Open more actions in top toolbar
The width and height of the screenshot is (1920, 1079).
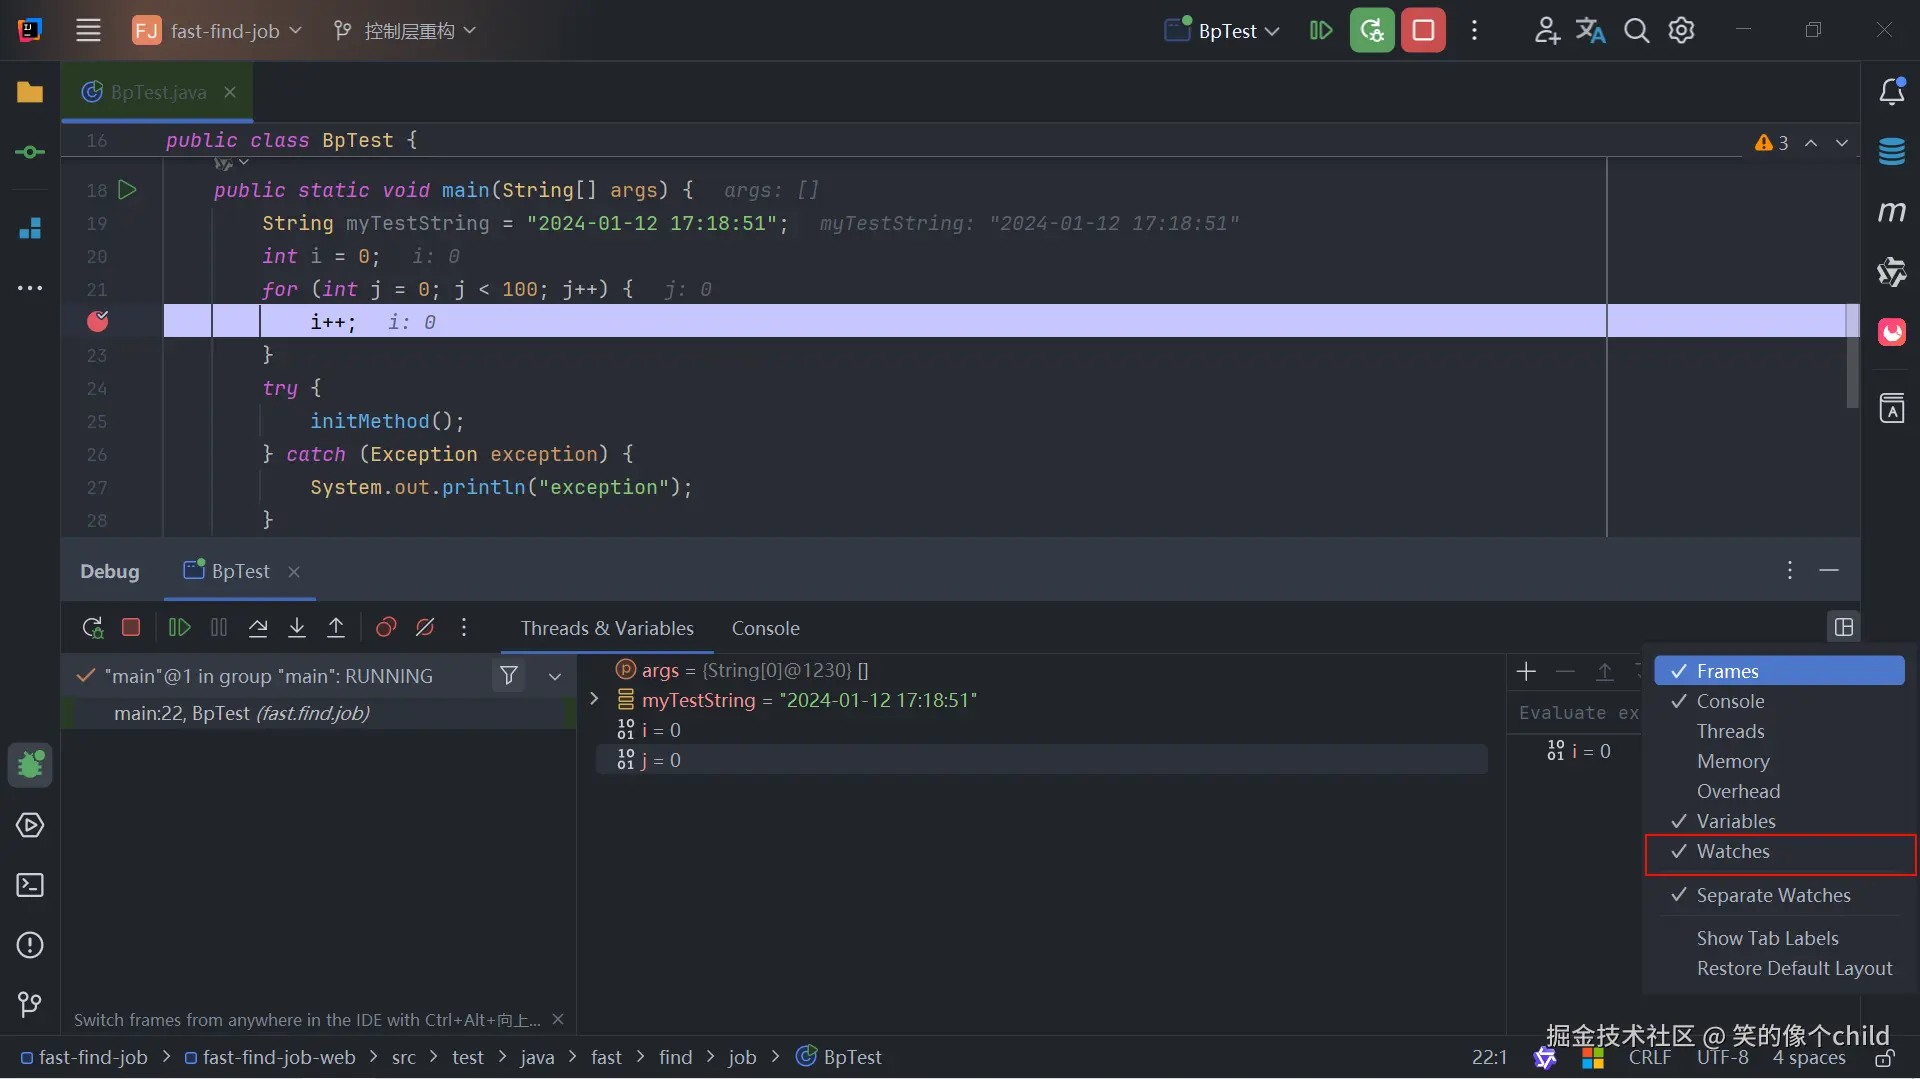[1474, 31]
